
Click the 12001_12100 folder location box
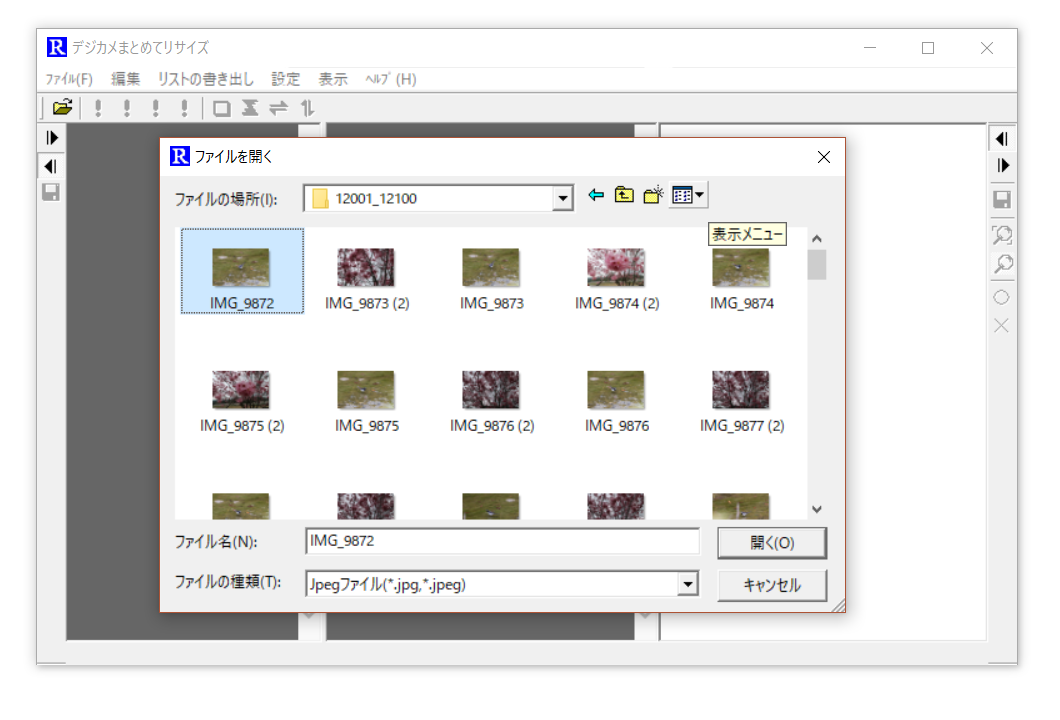[x=438, y=199]
